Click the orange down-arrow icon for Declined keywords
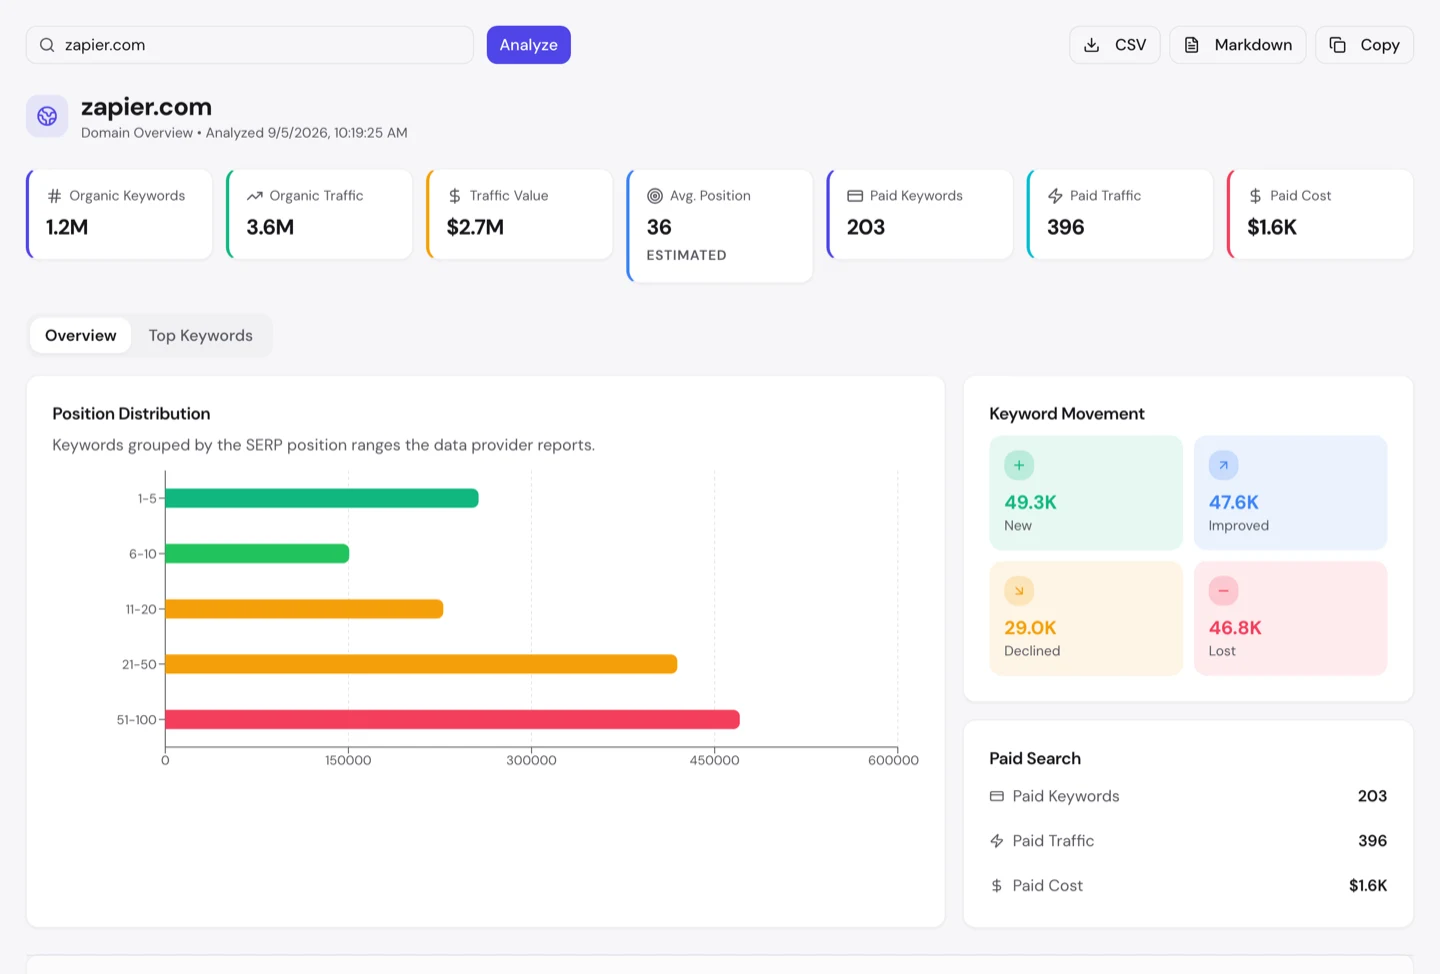1440x974 pixels. point(1019,591)
